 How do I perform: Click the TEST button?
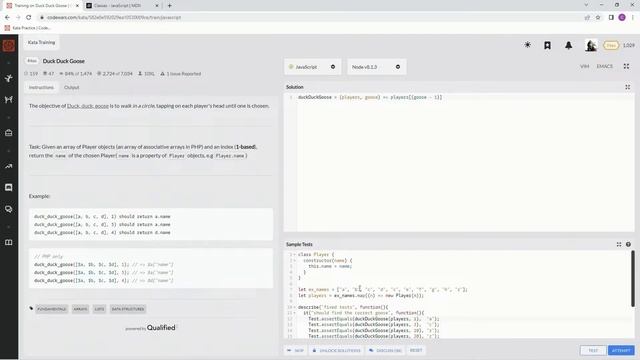point(593,351)
